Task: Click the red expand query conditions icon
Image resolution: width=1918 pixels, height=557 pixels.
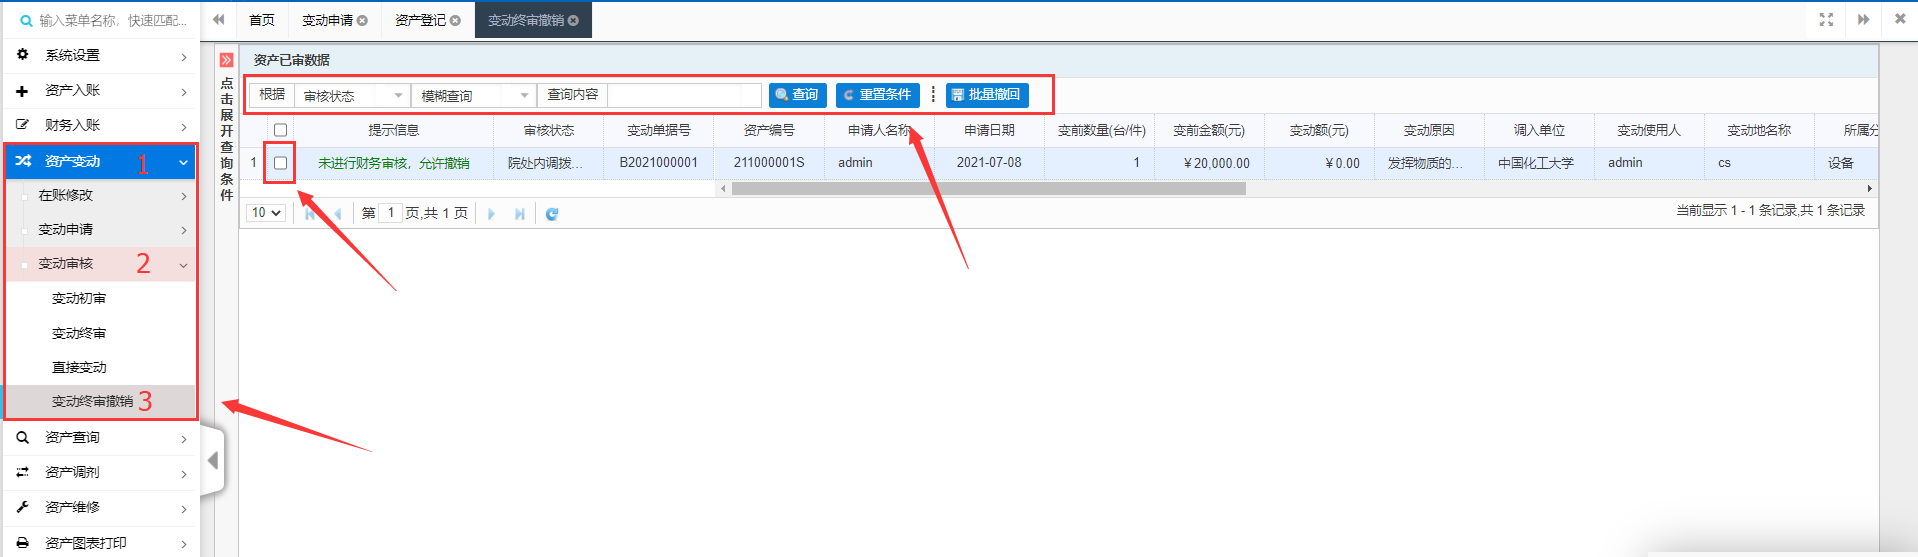Action: point(227,60)
